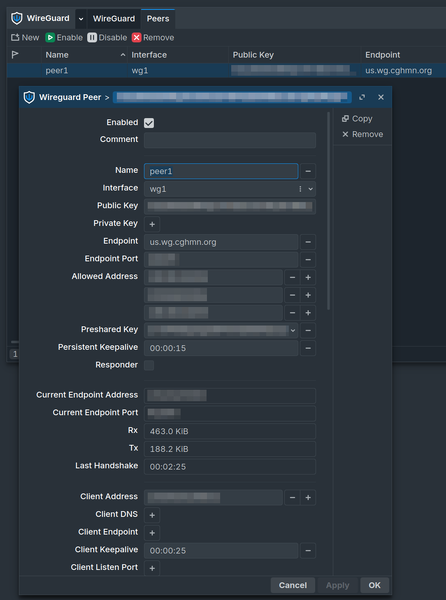Screen dimensions: 446x600
Task: Click the red Remove toolbar button
Action: (153, 38)
